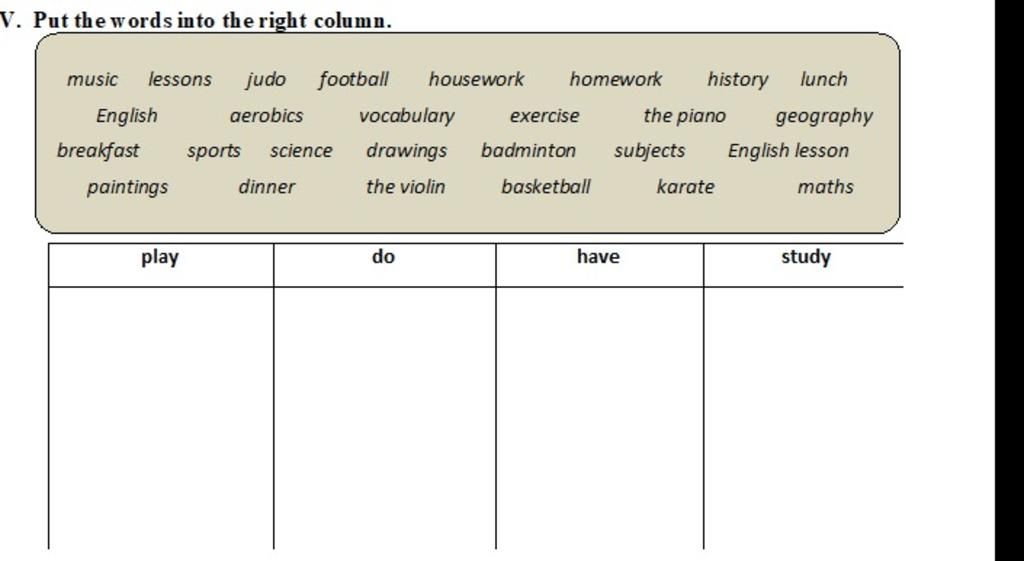This screenshot has height=561, width=1024.
Task: Click the empty cell under 'have'
Action: [x=600, y=418]
